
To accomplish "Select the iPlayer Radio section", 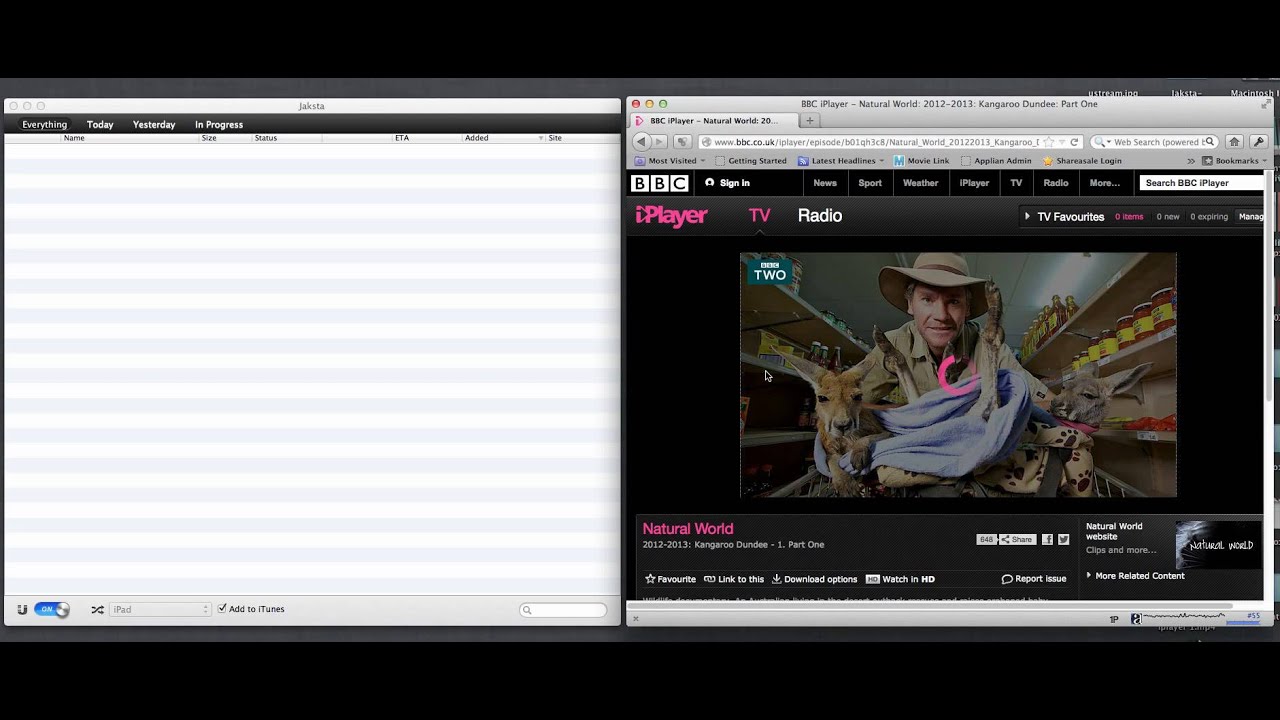I will click(x=820, y=216).
